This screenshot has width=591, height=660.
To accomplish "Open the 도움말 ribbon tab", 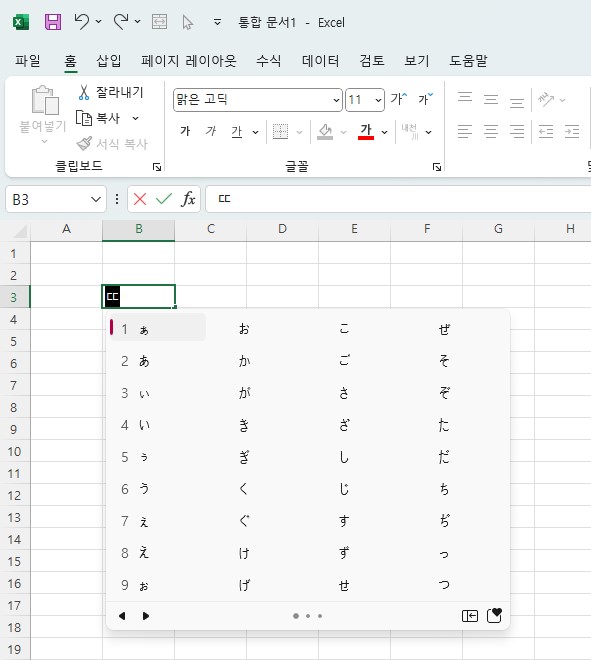I will click(x=469, y=61).
